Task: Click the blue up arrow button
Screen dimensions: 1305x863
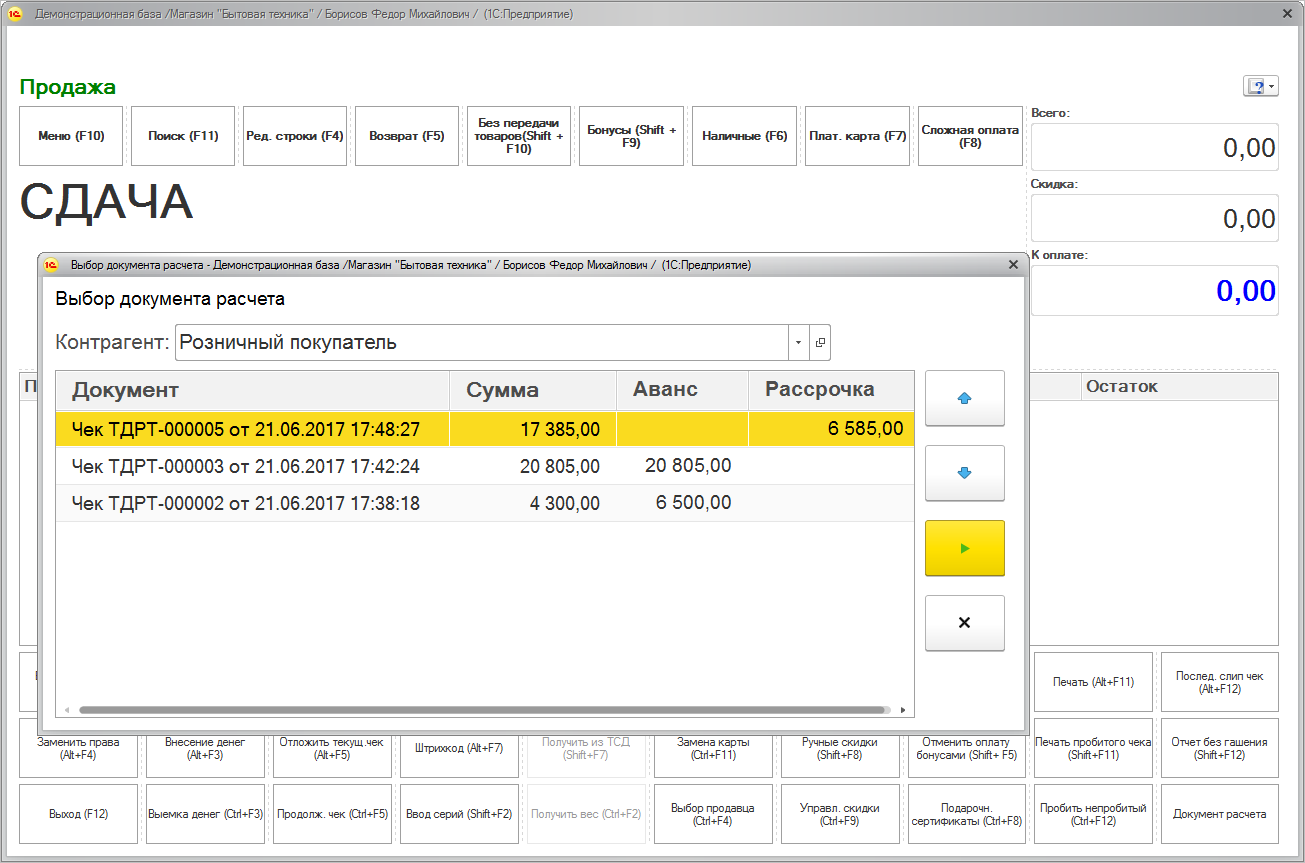Action: [964, 398]
